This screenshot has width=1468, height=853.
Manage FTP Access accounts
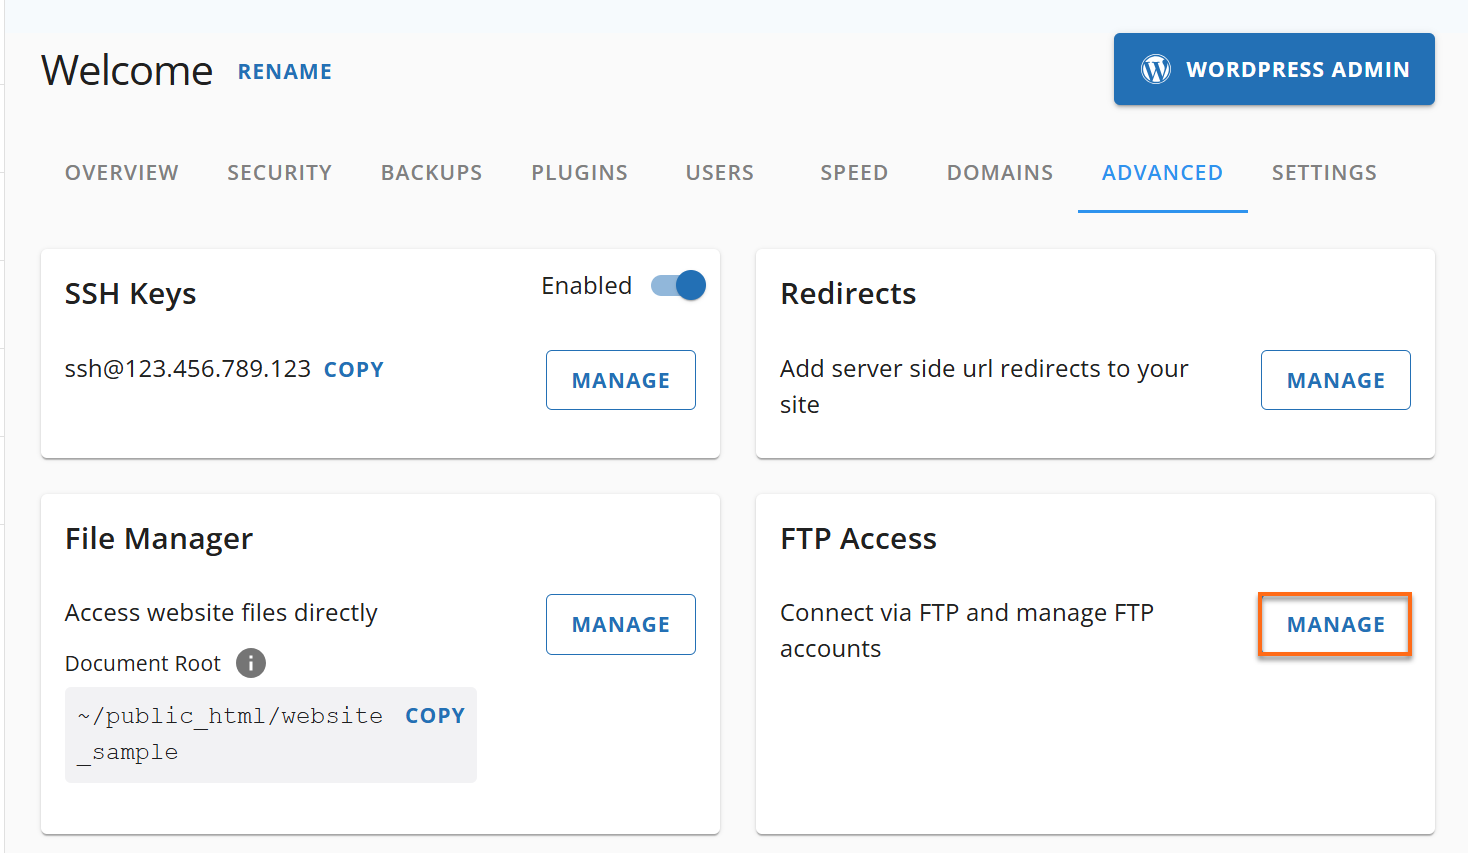click(x=1336, y=625)
